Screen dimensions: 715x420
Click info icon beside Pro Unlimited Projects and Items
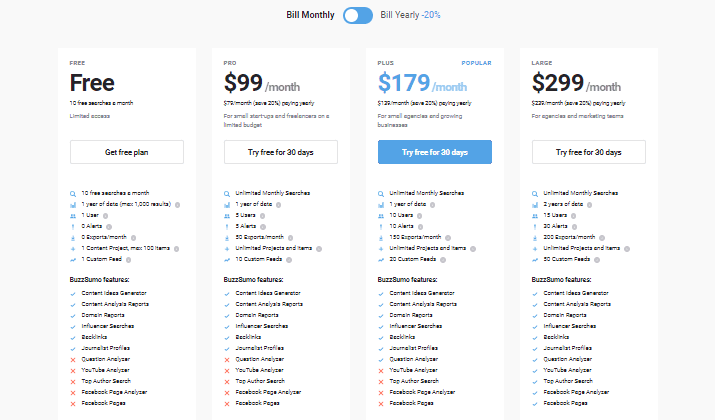pyautogui.click(x=319, y=249)
